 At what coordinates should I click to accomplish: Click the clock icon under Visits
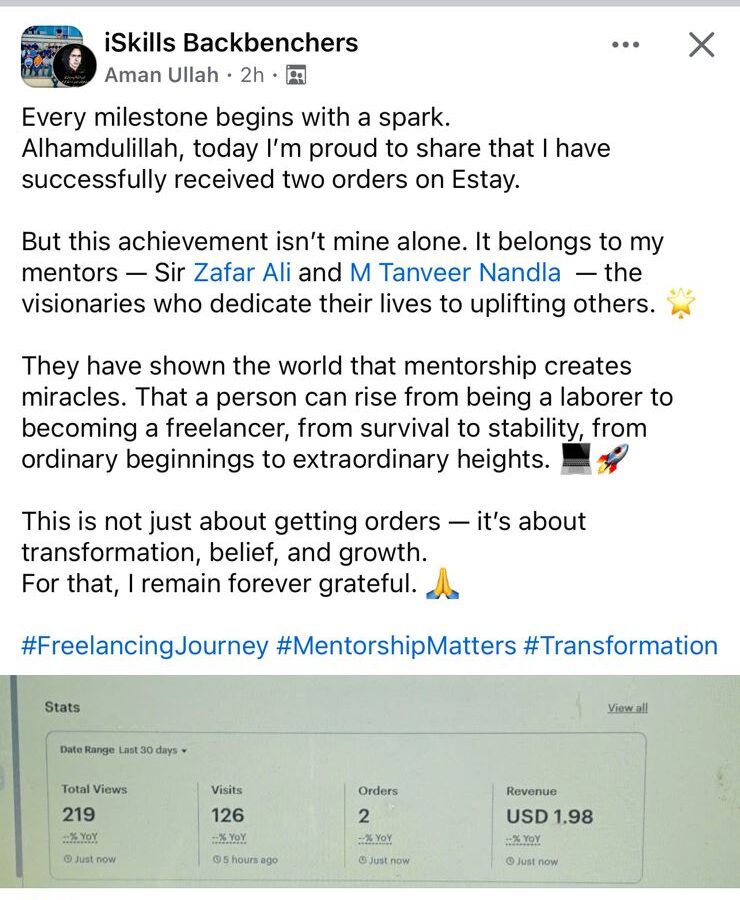pos(216,860)
